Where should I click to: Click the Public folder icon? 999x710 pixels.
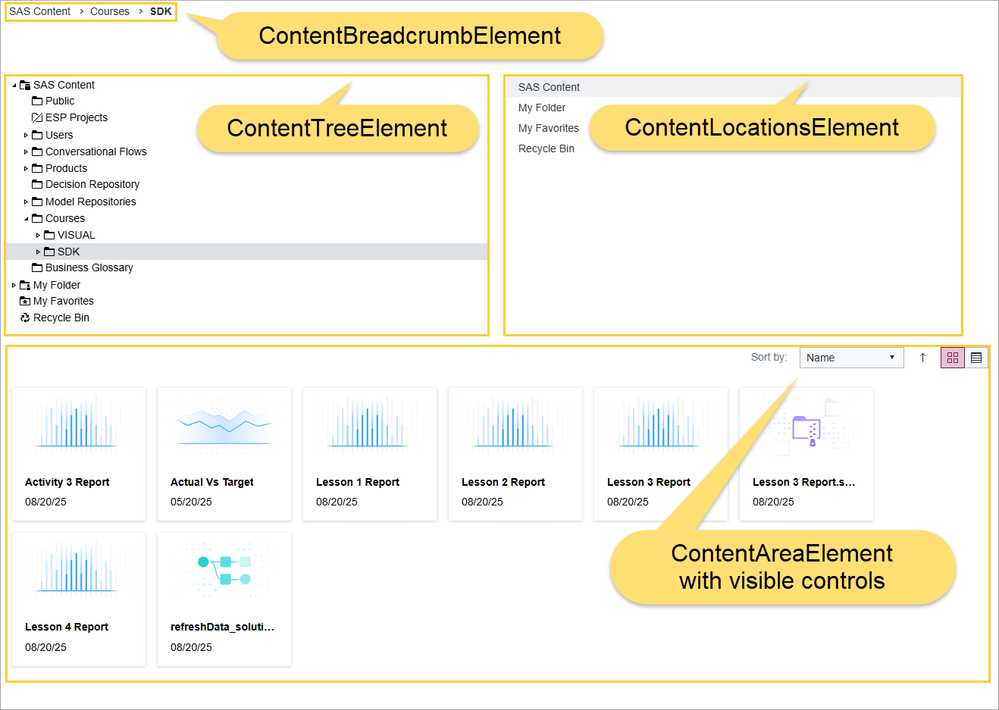click(x=37, y=101)
